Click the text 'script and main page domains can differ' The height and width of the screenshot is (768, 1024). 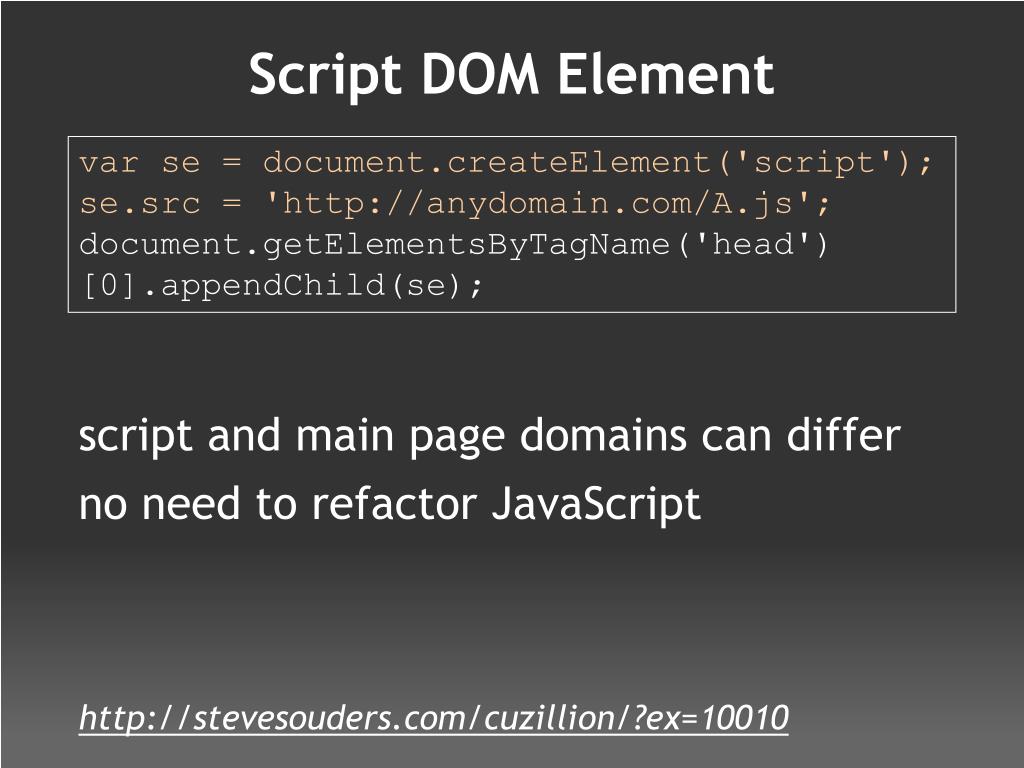click(x=490, y=436)
